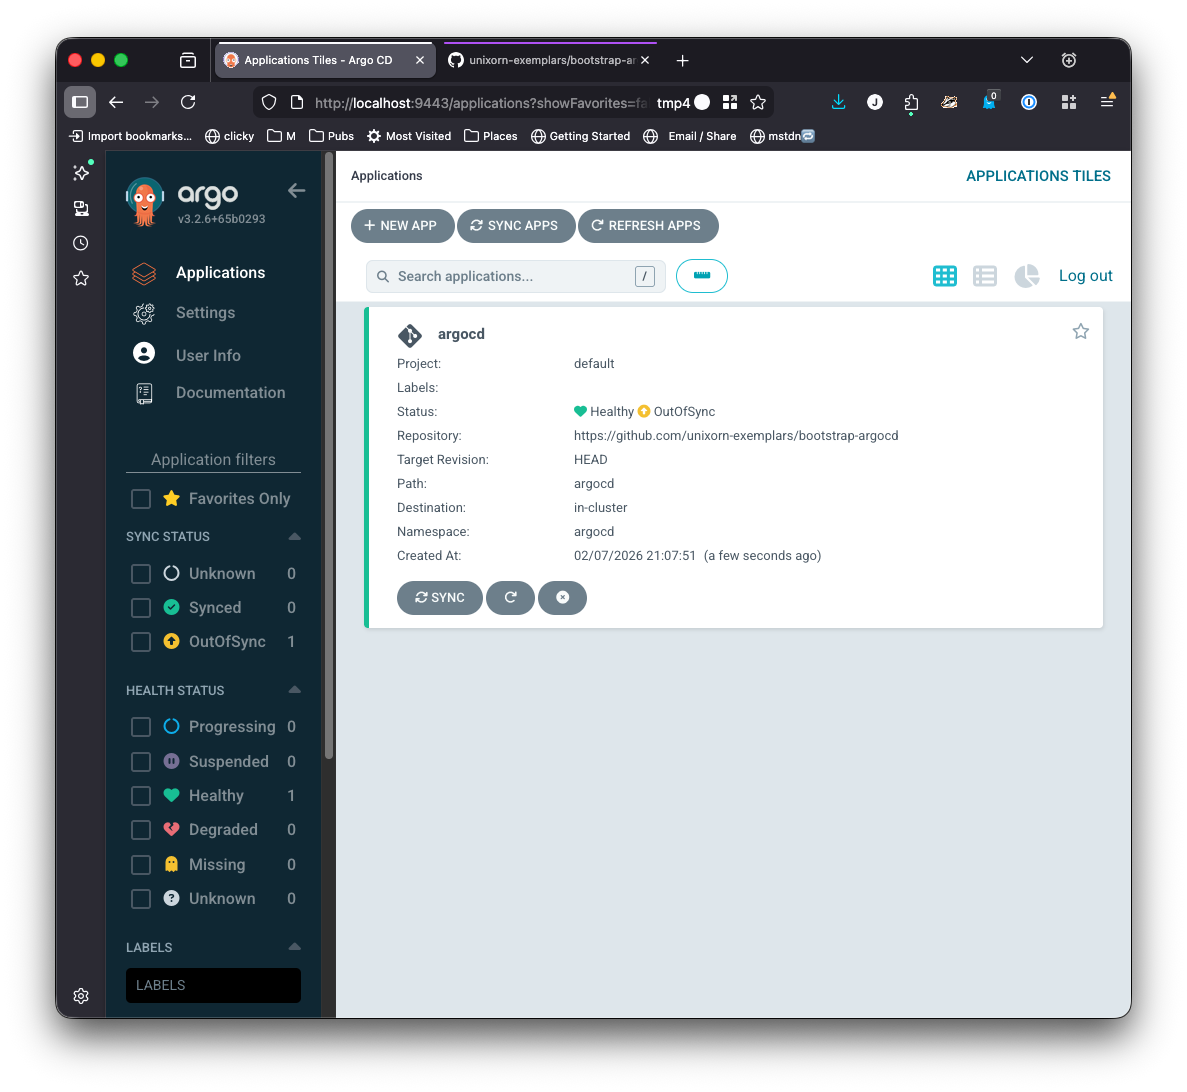Click the delete icon on the argocd card

tap(562, 597)
